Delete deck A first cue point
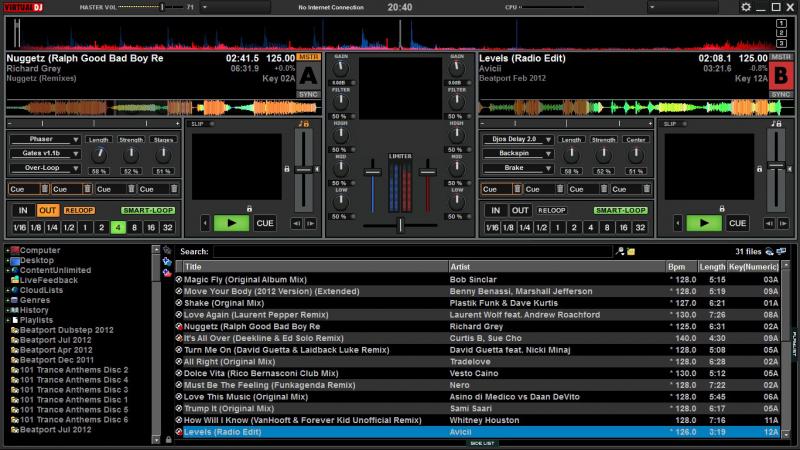800x450 pixels. 44,189
